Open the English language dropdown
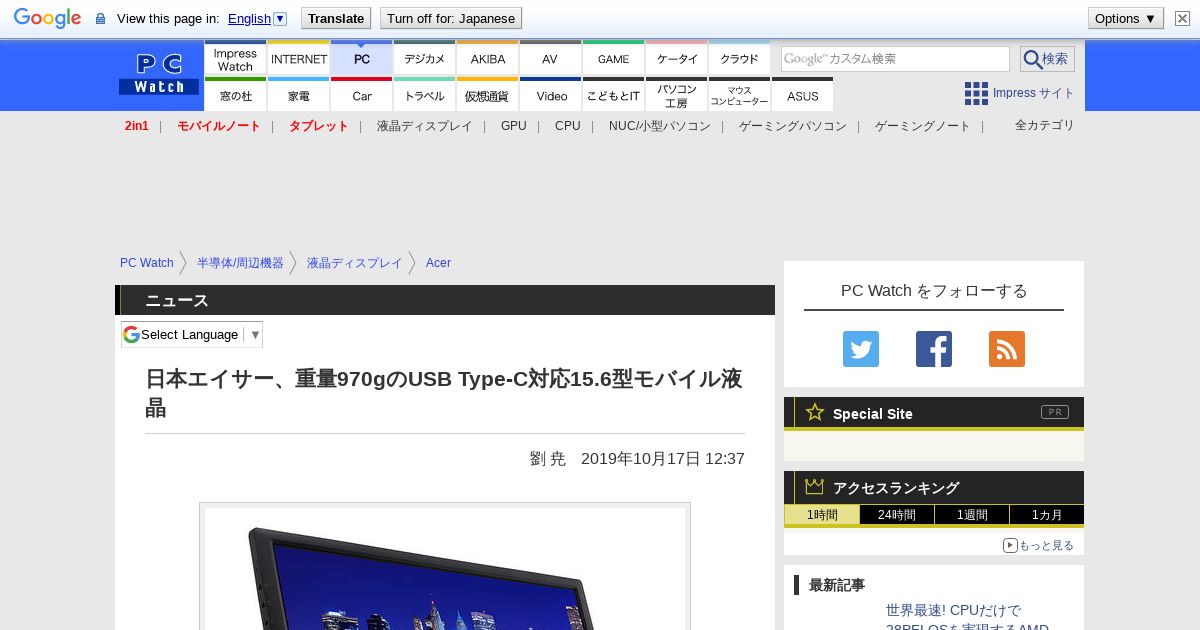 257,18
